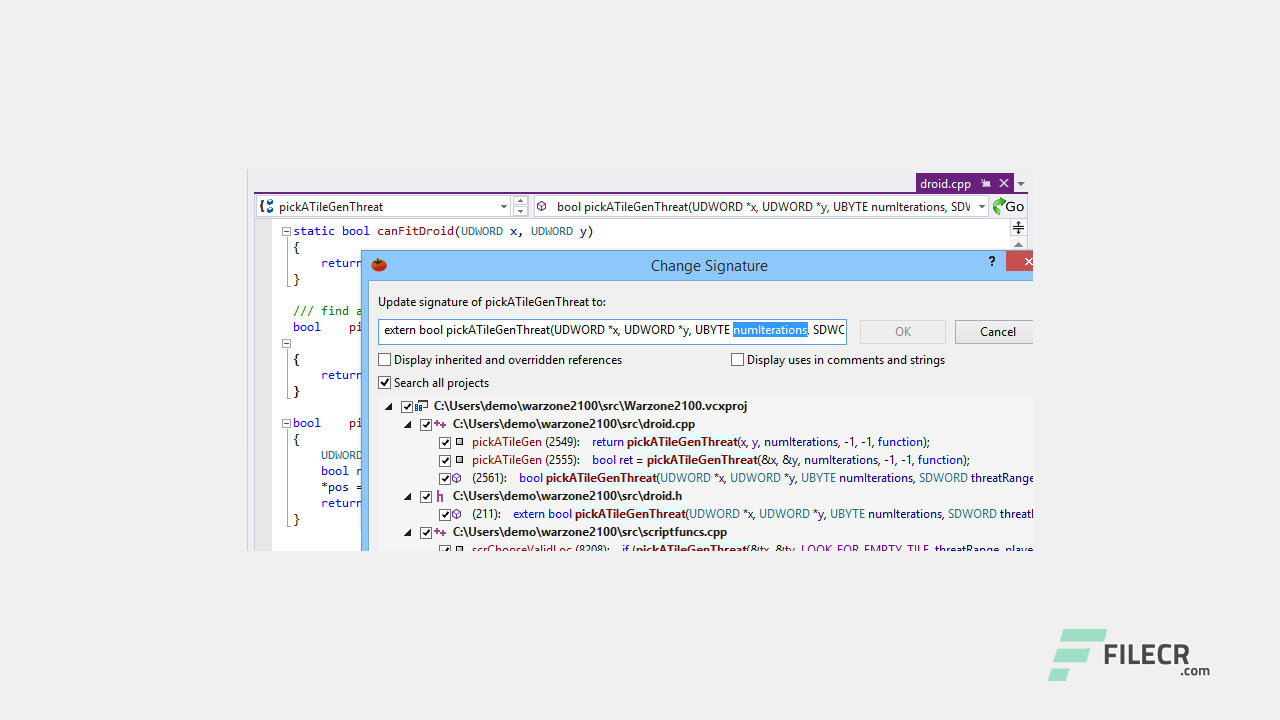The width and height of the screenshot is (1280, 720).
Task: Uncheck the (2561) definition result checkbox
Action: (x=445, y=479)
